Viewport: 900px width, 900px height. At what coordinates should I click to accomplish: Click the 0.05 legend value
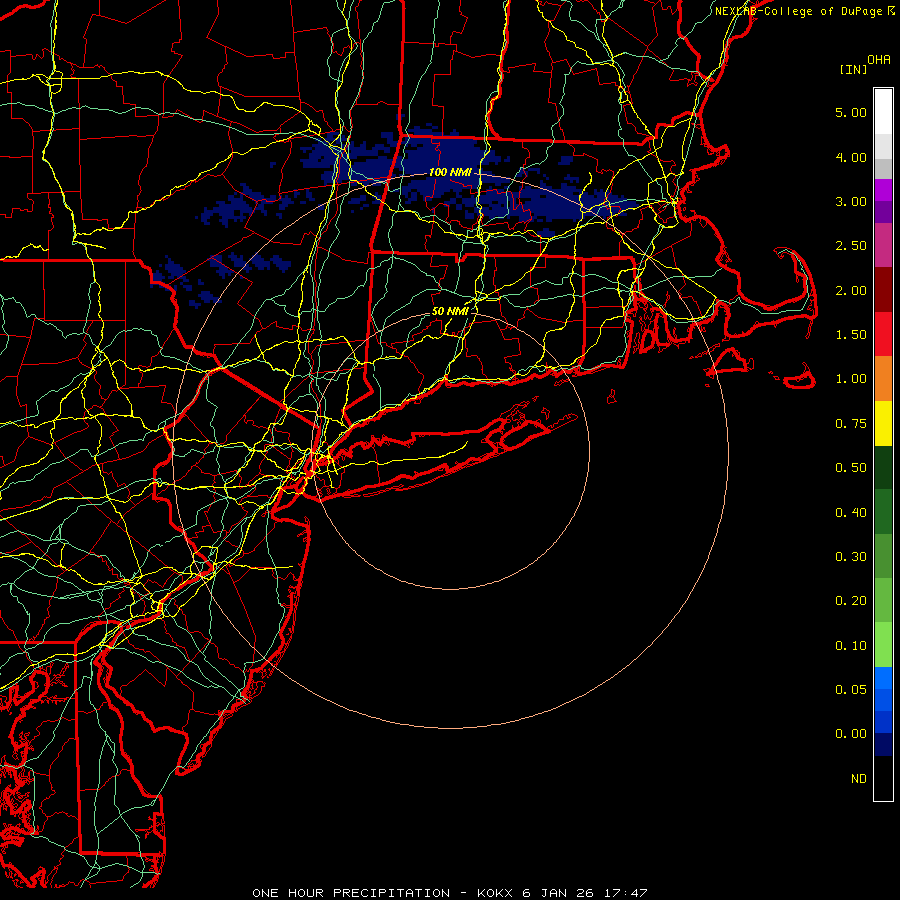[x=851, y=689]
